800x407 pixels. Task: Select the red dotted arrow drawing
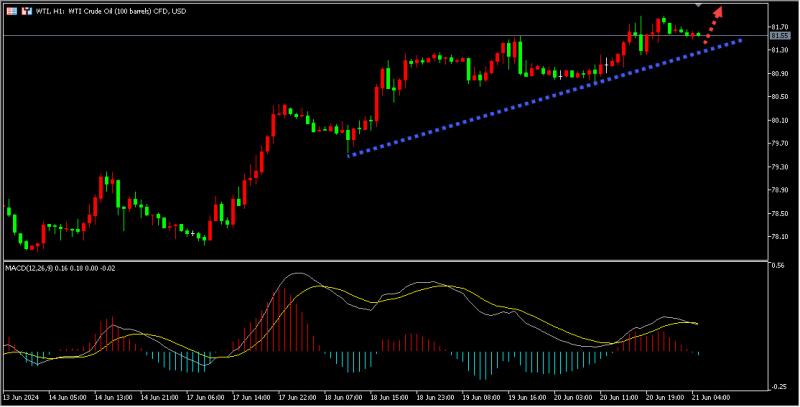[x=713, y=24]
